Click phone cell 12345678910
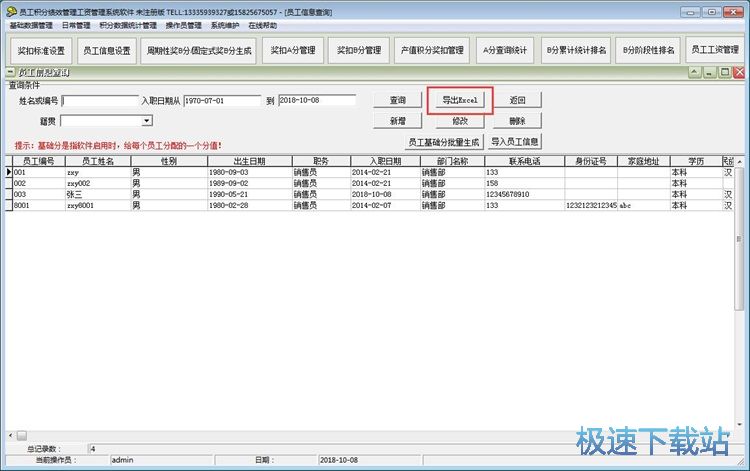Viewport: 750px width, 471px height. click(x=524, y=194)
